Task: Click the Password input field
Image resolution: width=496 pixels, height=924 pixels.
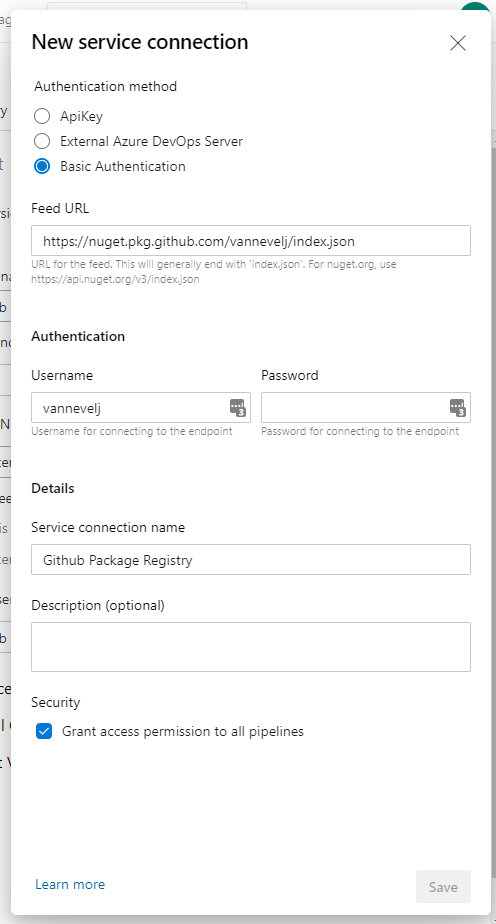Action: (366, 407)
